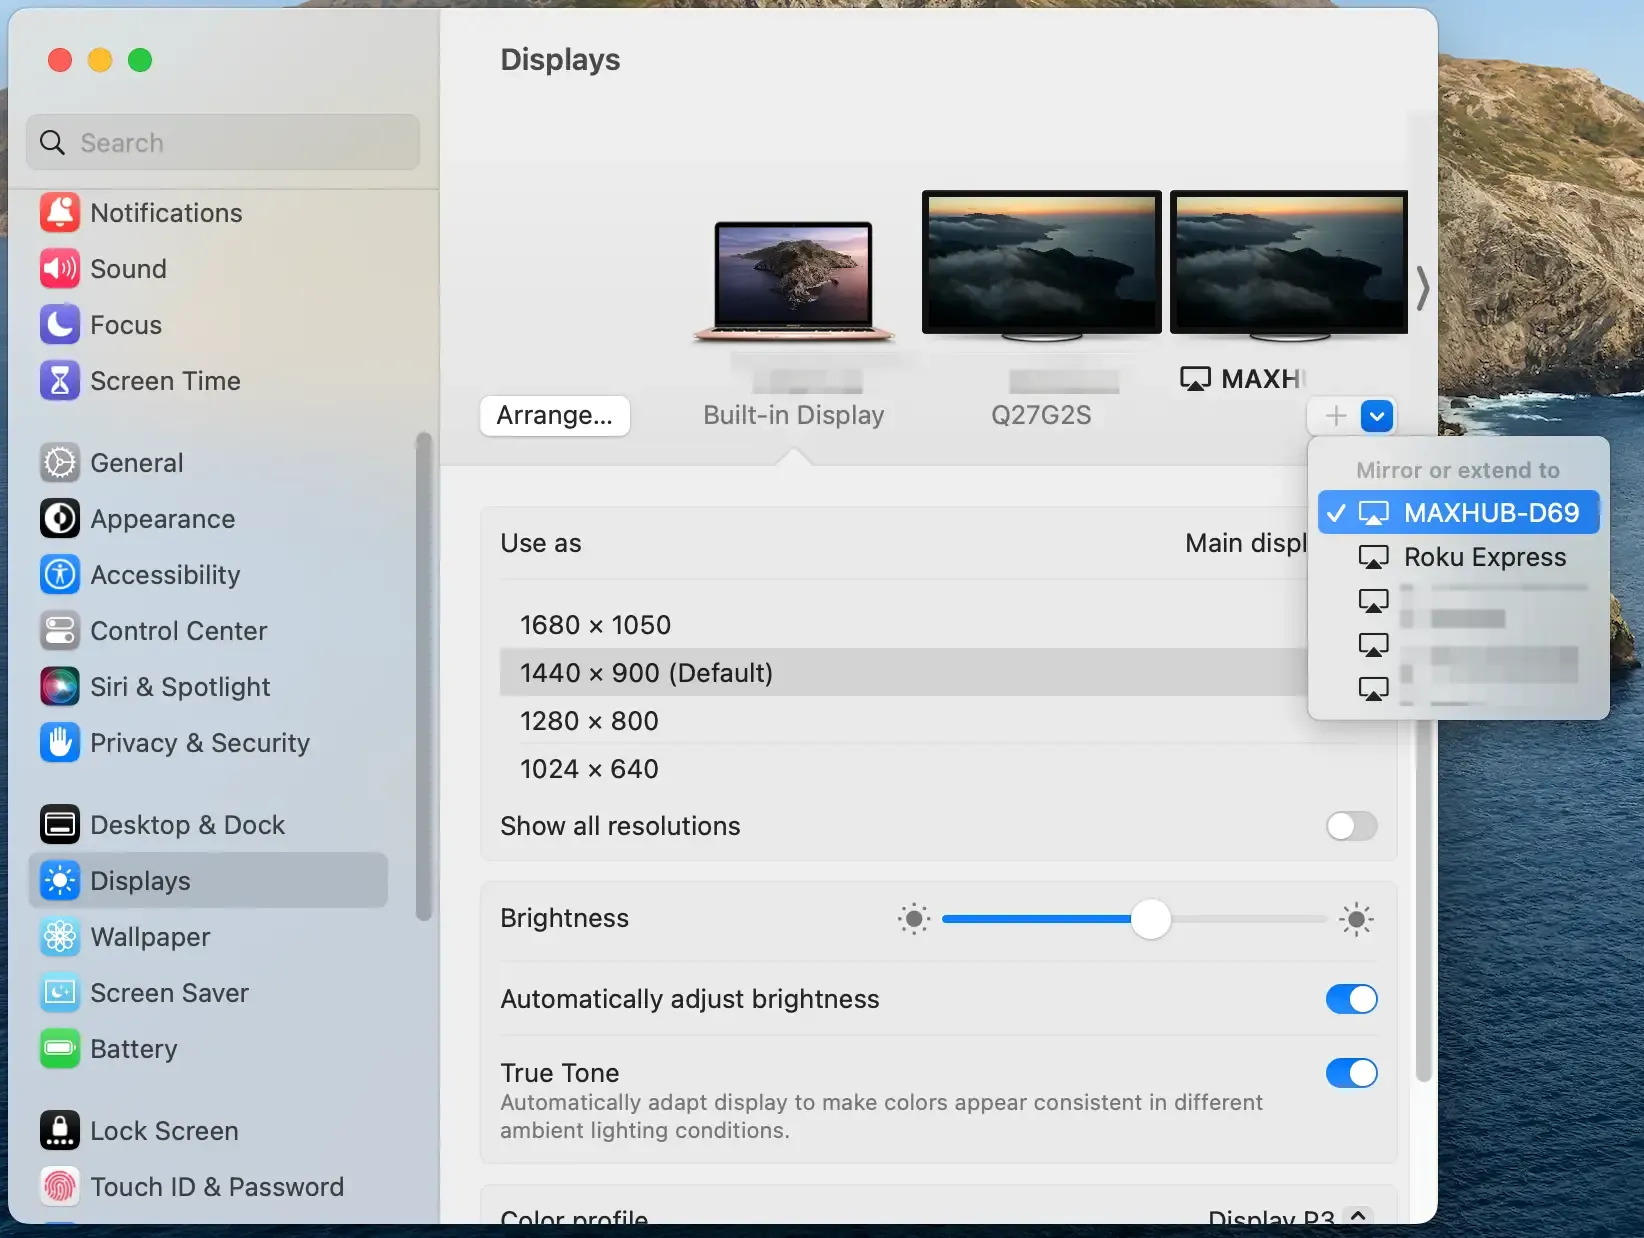Select 1680 × 1050 resolution
The height and width of the screenshot is (1238, 1644).
point(903,625)
